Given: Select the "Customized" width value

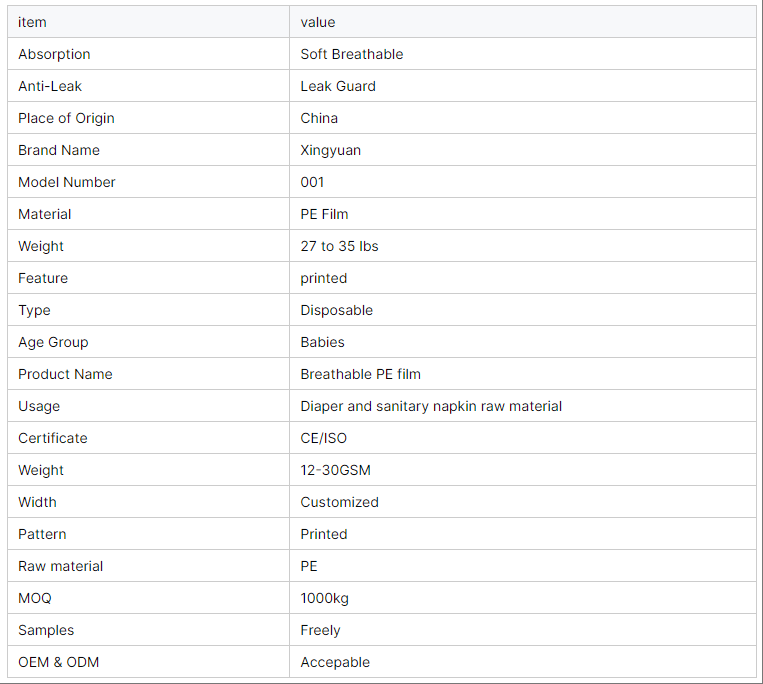Looking at the screenshot, I should 340,502.
